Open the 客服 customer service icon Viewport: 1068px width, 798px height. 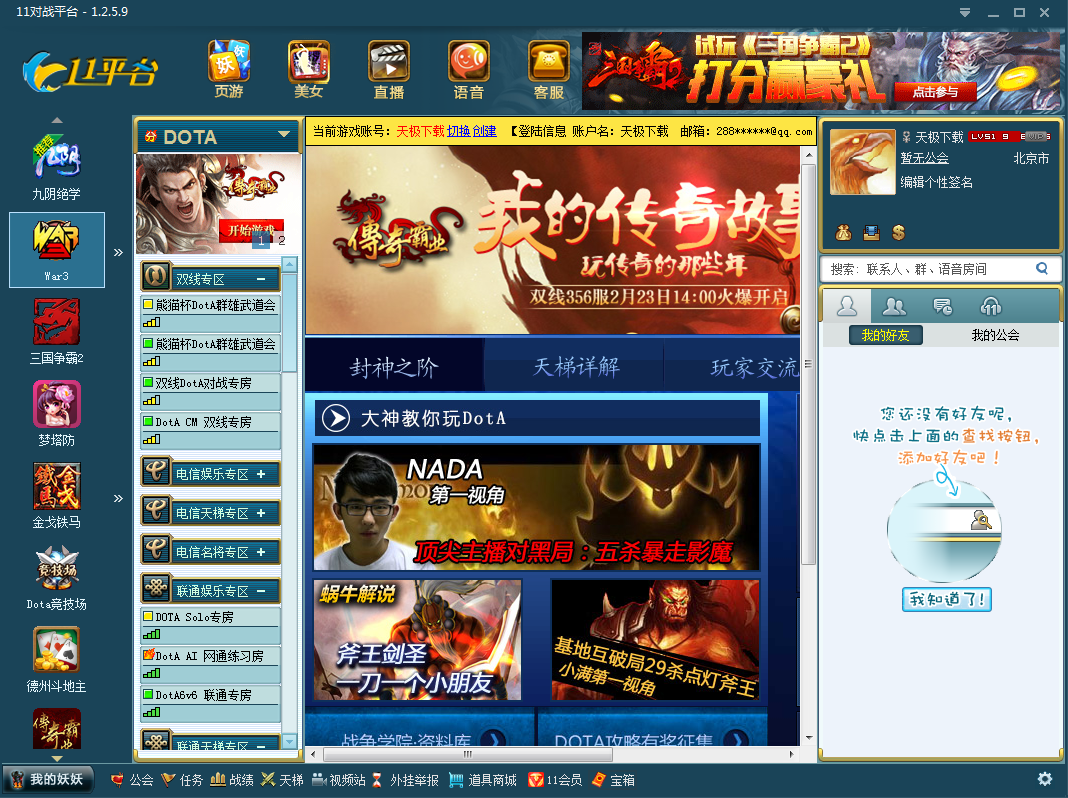[549, 69]
